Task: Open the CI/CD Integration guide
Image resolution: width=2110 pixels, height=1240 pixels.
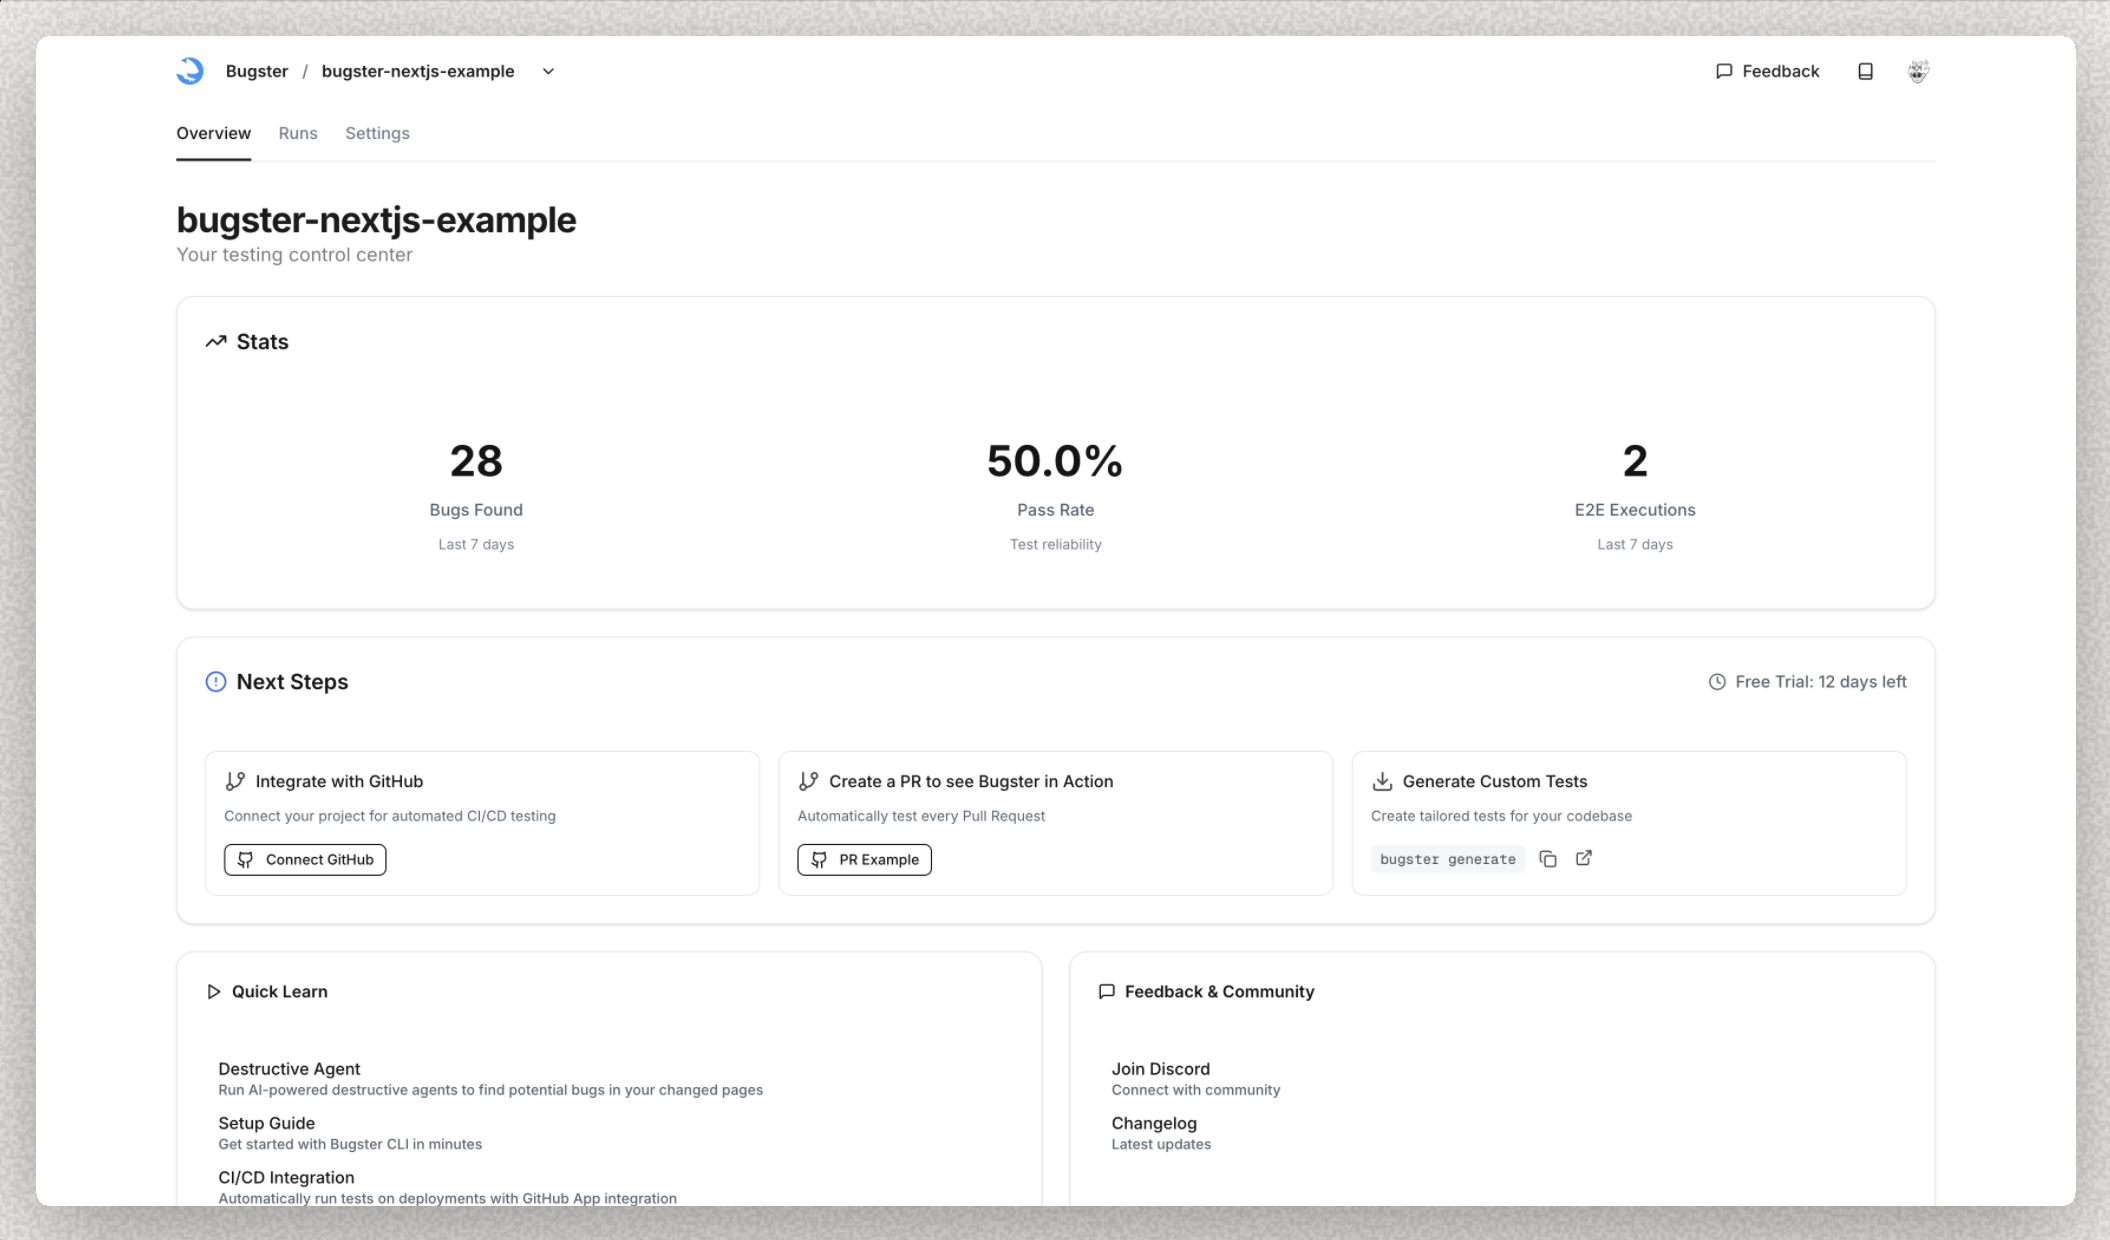Action: pyautogui.click(x=447, y=1186)
